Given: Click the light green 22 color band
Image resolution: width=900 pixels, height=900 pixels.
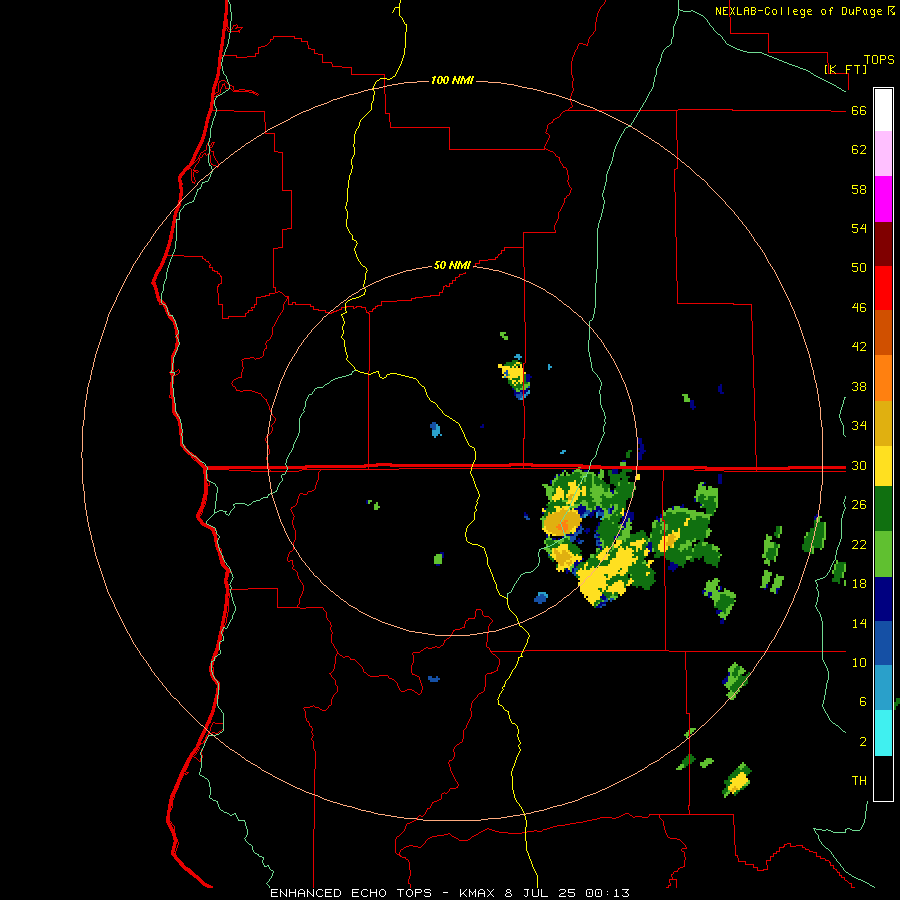Looking at the screenshot, I should pos(883,554).
